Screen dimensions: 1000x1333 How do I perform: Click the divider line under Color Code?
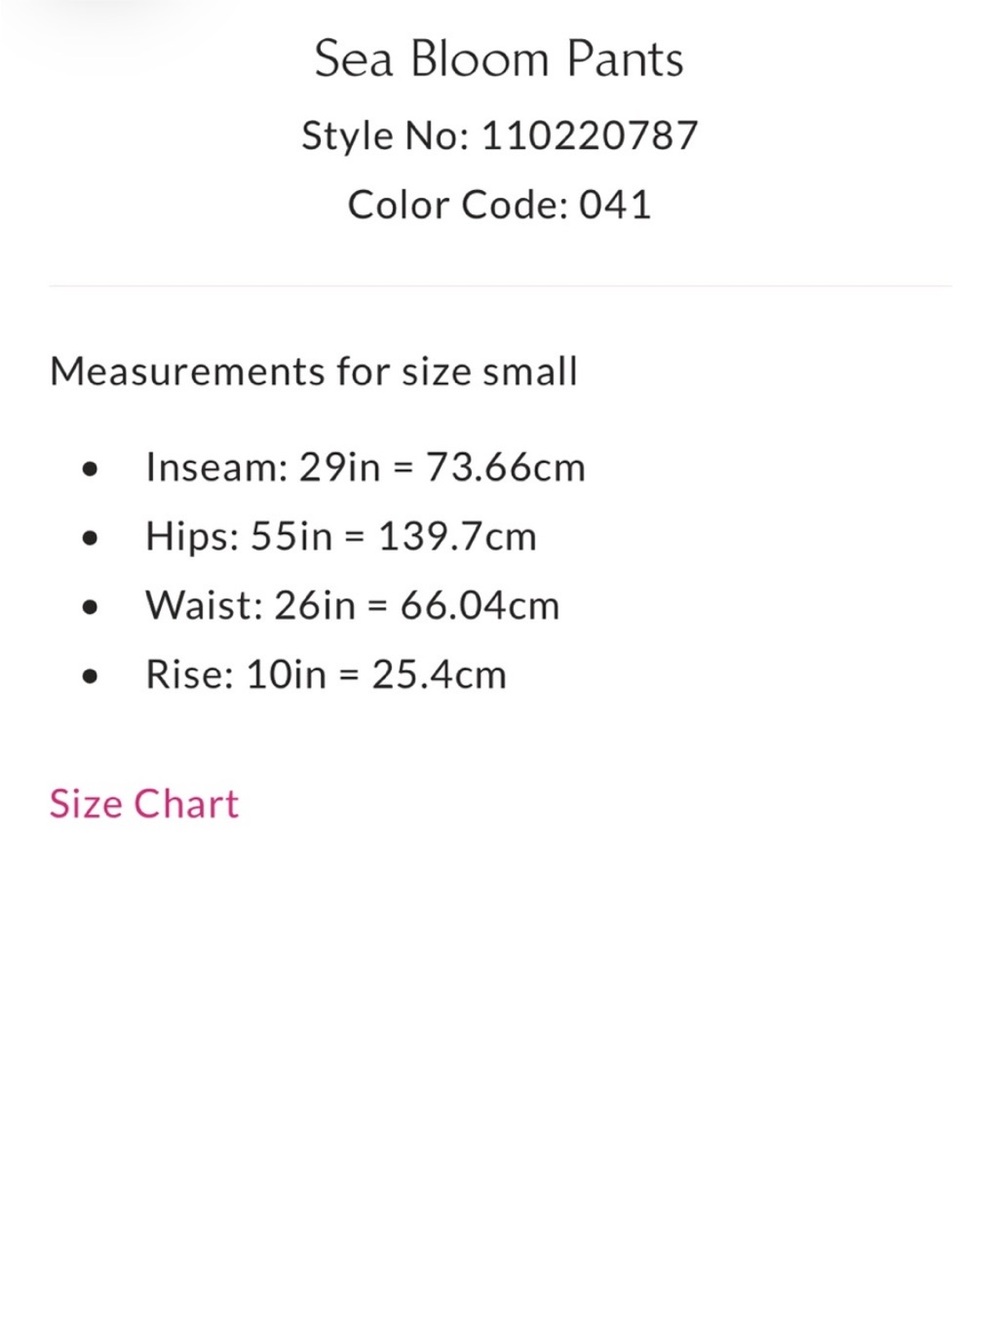click(x=500, y=286)
